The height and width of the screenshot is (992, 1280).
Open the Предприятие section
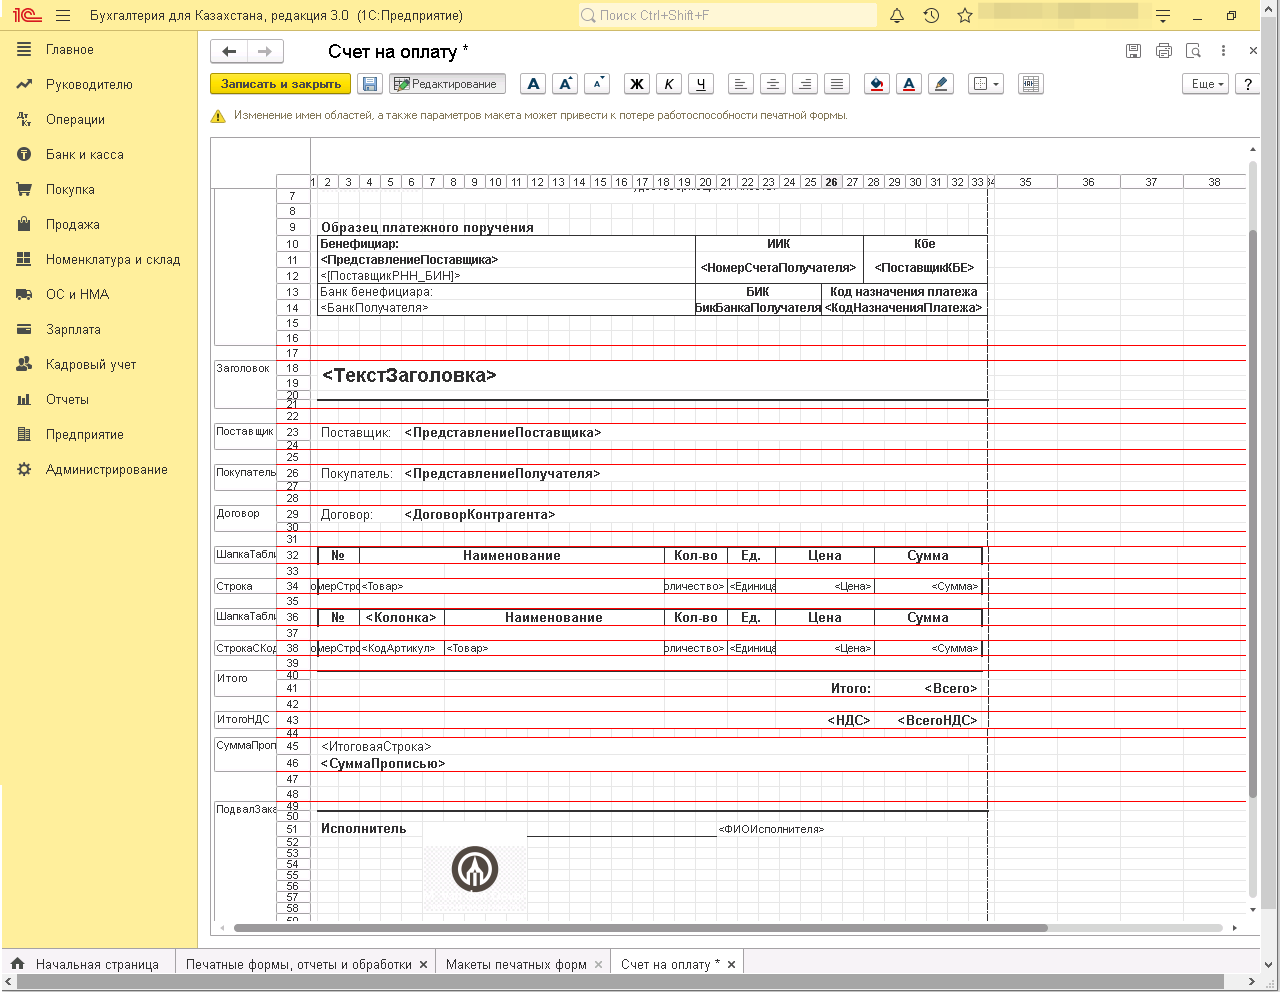(85, 434)
